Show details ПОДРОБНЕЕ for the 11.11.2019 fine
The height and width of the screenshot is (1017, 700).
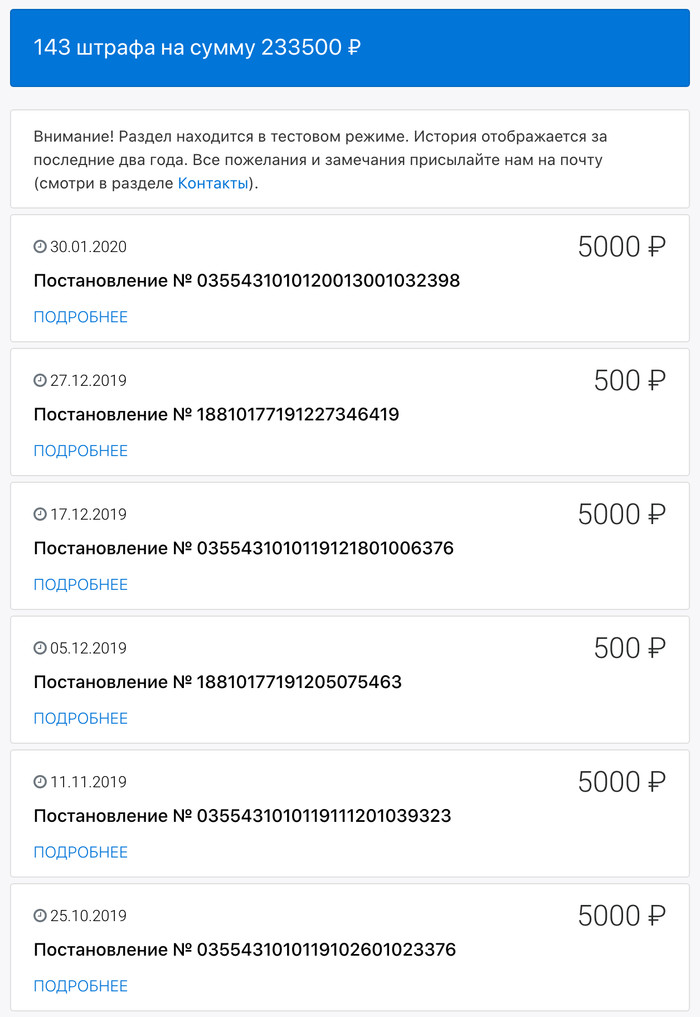tap(81, 852)
